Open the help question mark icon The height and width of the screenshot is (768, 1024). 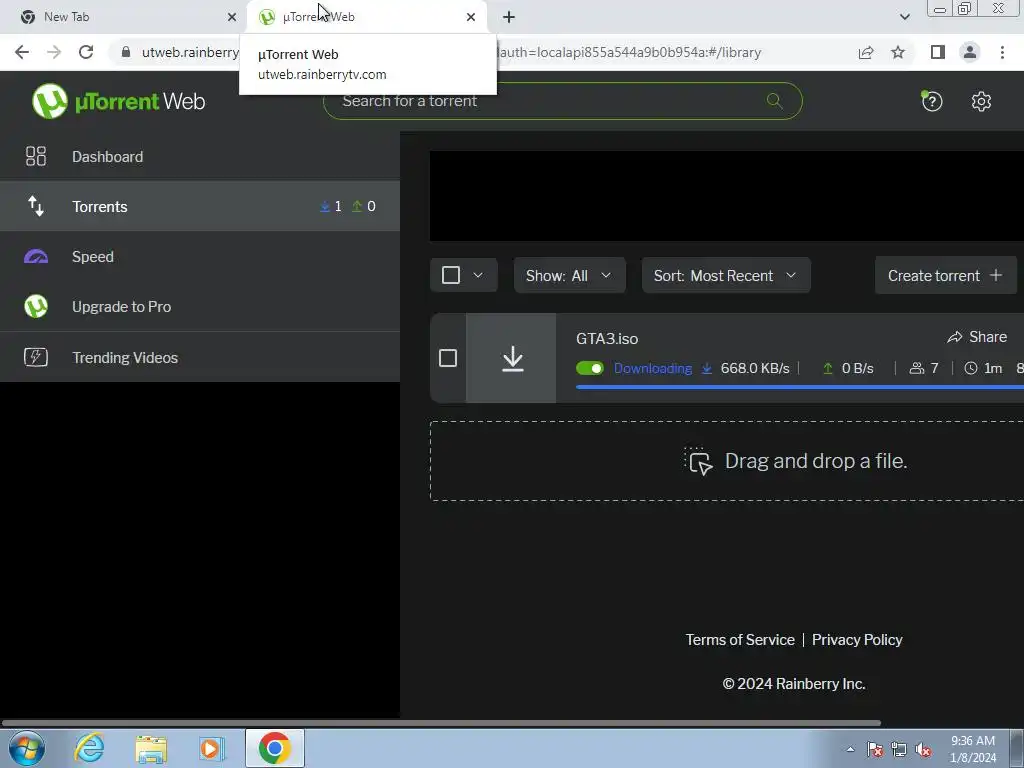click(x=932, y=101)
